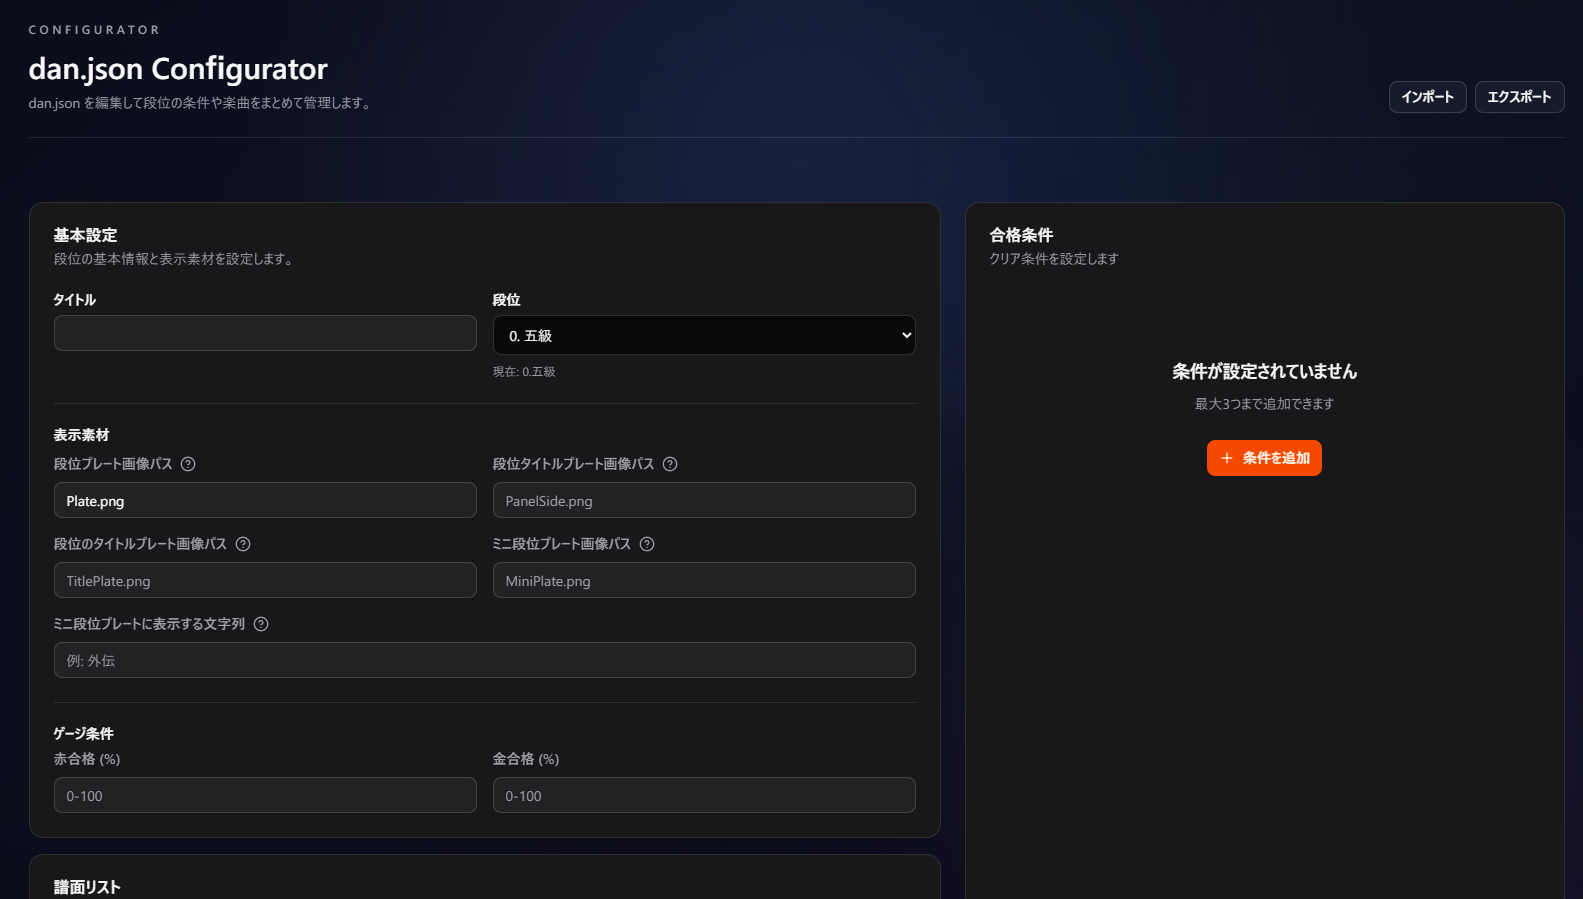Viewport: 1583px width, 899px height.
Task: Show help for 段位のタイトルプレート画像パス
Action: (243, 544)
